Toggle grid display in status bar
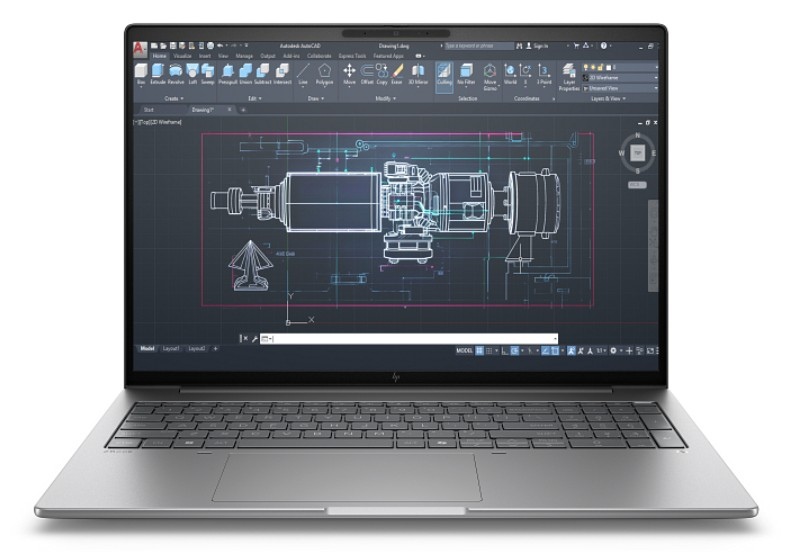 point(480,351)
